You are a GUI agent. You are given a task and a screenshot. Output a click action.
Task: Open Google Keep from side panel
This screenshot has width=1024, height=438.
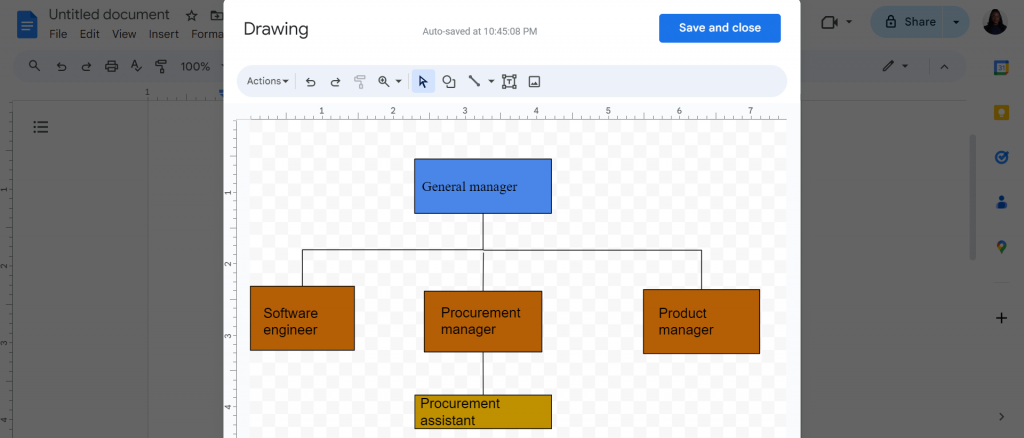click(x=1001, y=112)
